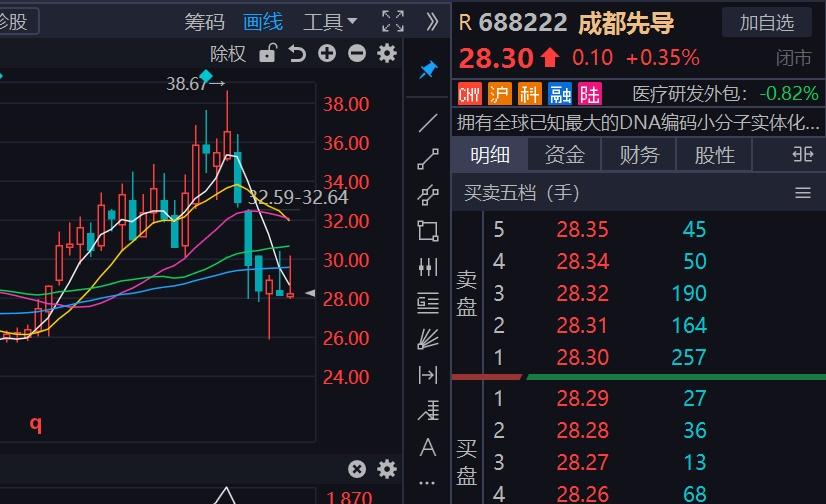Screen dimensions: 826x504
Task: Collapse side panel with double chevron
Action: (432, 22)
